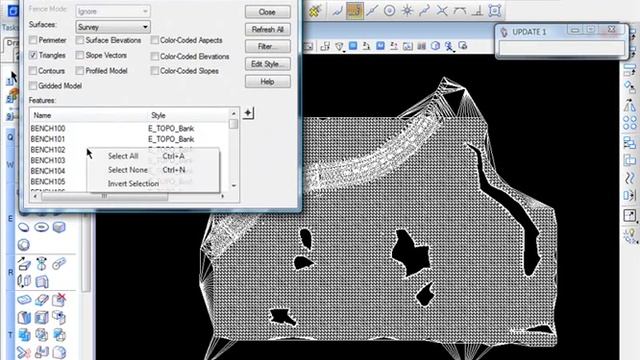This screenshot has width=640, height=360.
Task: Click the Filter... button
Action: coord(267,47)
